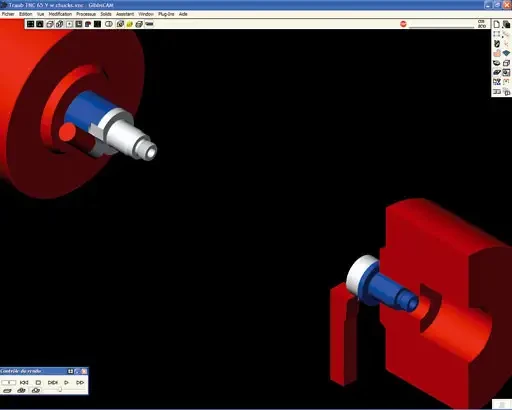Click the new document icon in palette
The width and height of the screenshot is (512, 410).
pos(496,24)
